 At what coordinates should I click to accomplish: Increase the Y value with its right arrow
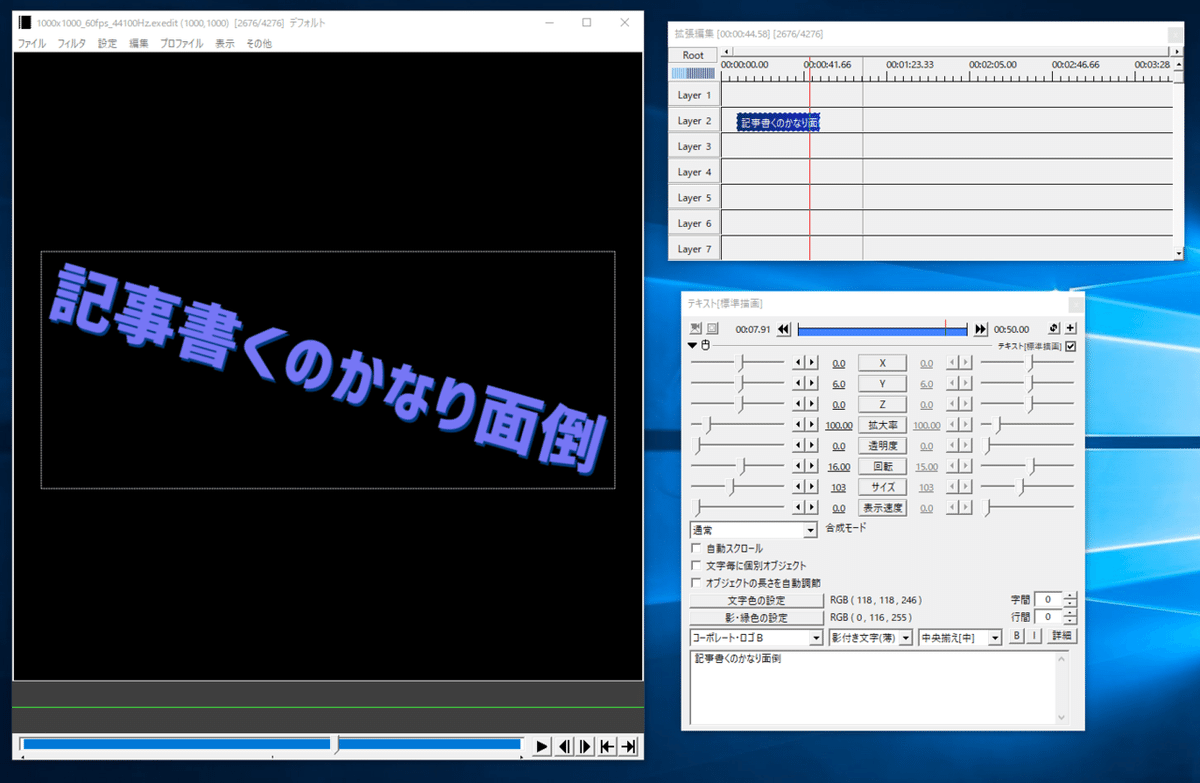[812, 384]
